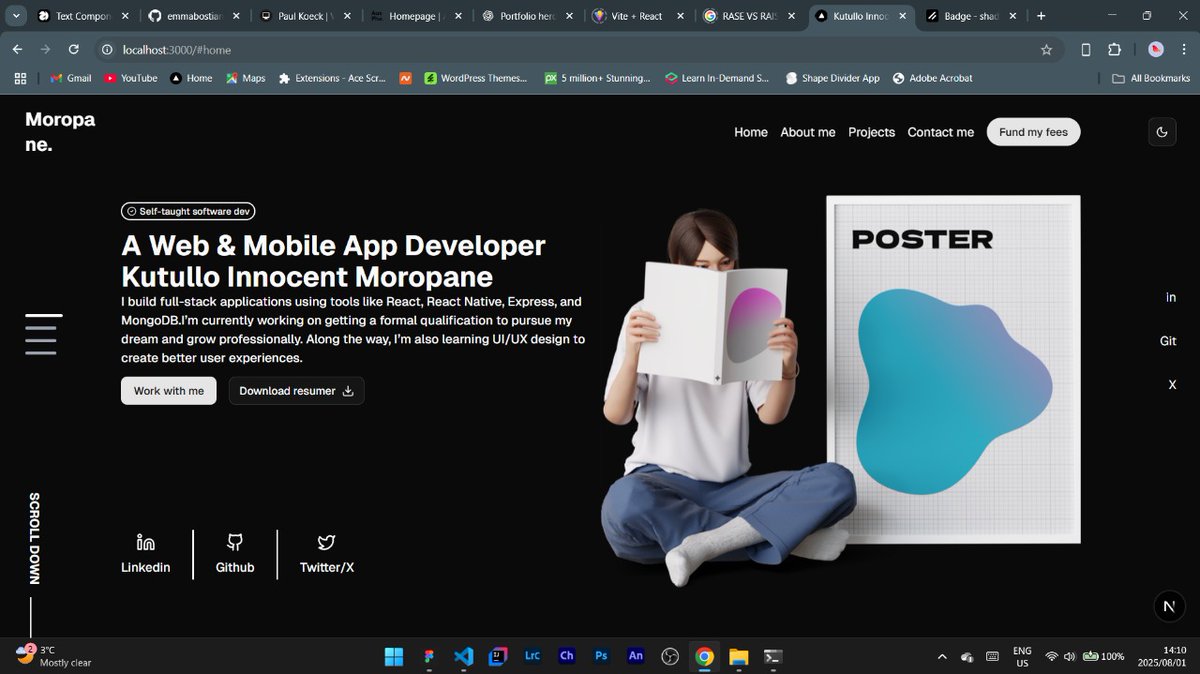Click the Fund my fees button
Viewport: 1200px width, 674px height.
coord(1033,131)
